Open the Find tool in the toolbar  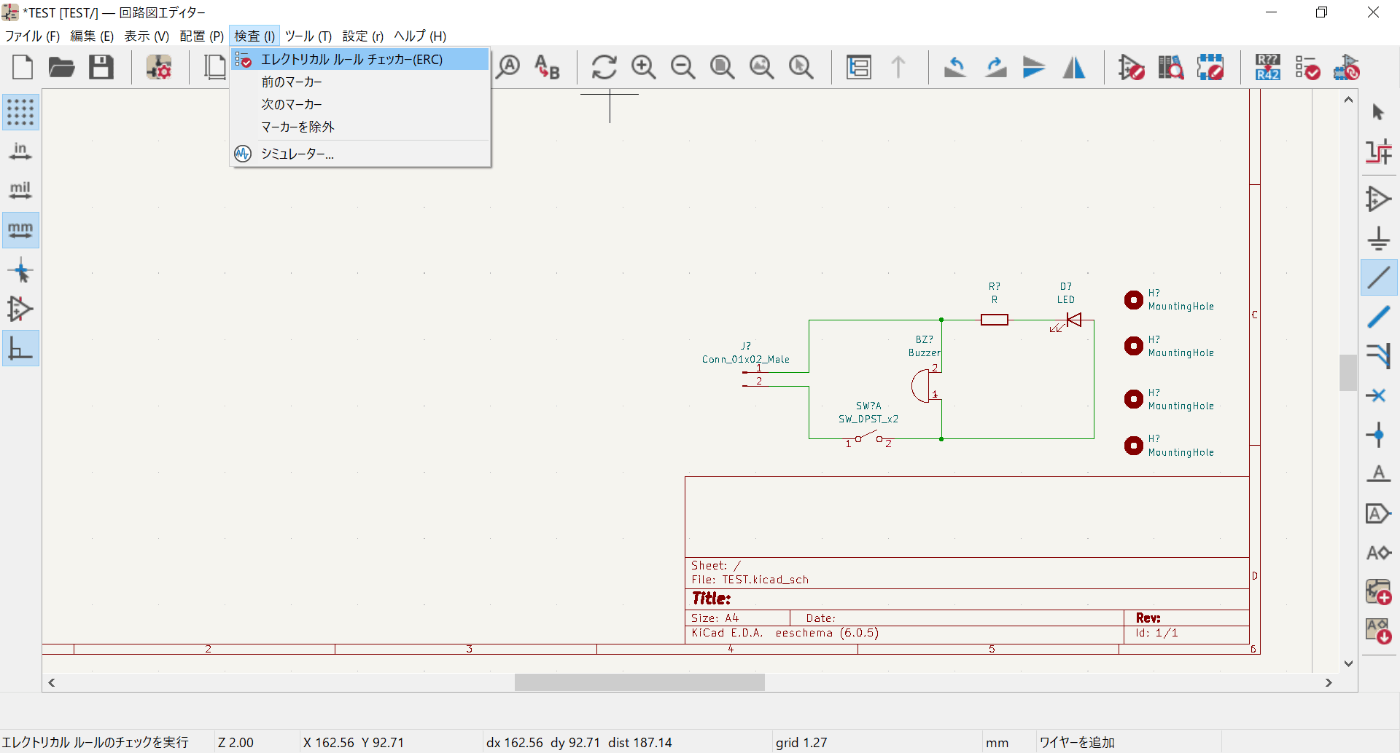tap(509, 67)
